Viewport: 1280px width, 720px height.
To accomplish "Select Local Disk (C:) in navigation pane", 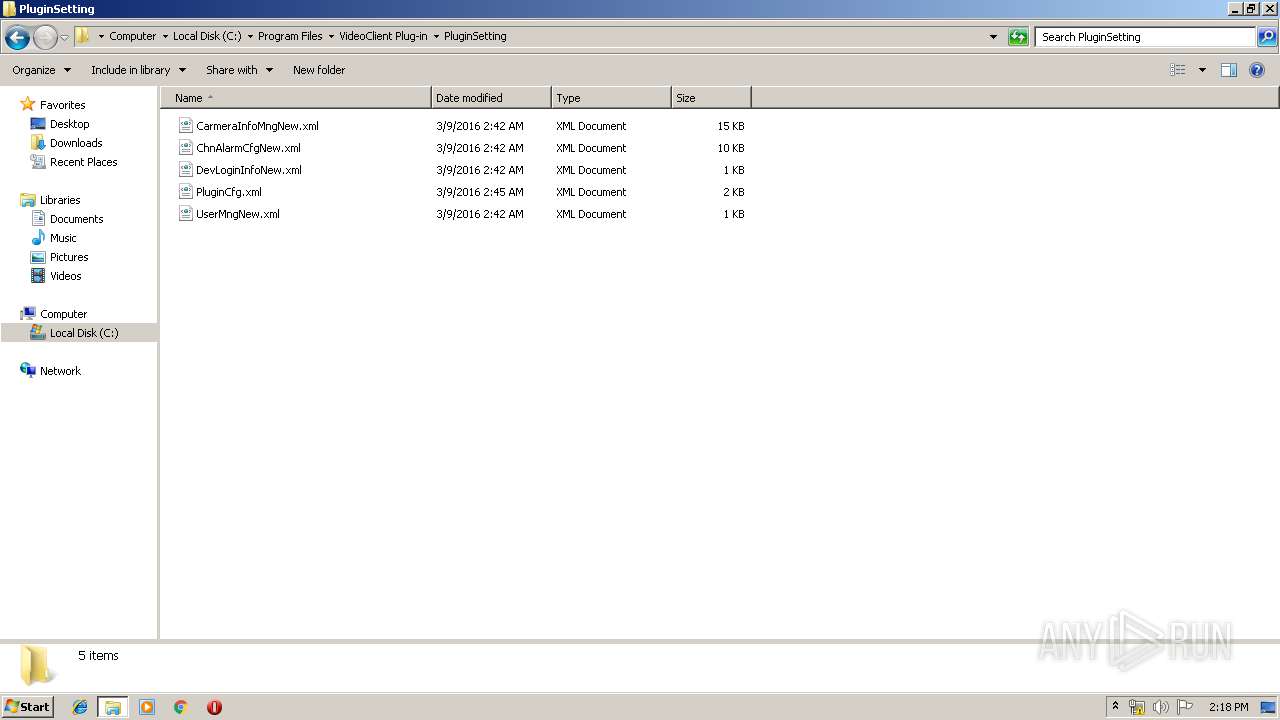I will point(84,333).
